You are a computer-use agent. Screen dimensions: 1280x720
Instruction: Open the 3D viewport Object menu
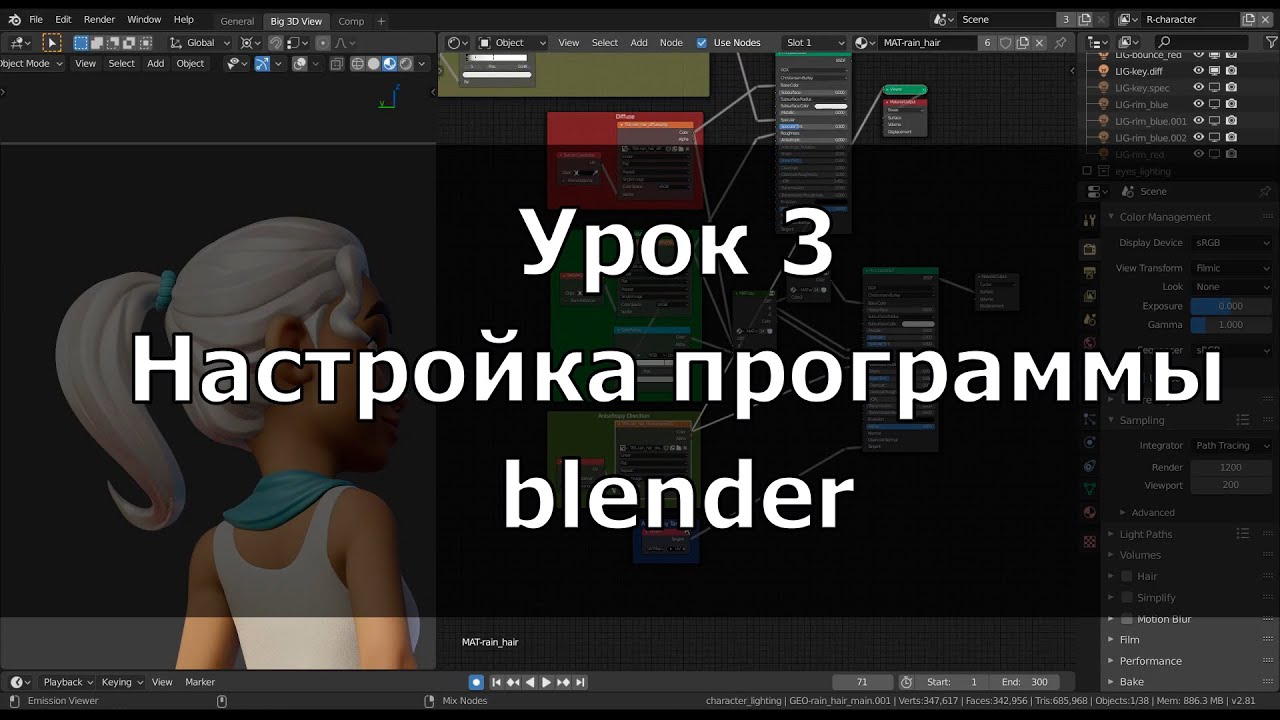(x=190, y=63)
